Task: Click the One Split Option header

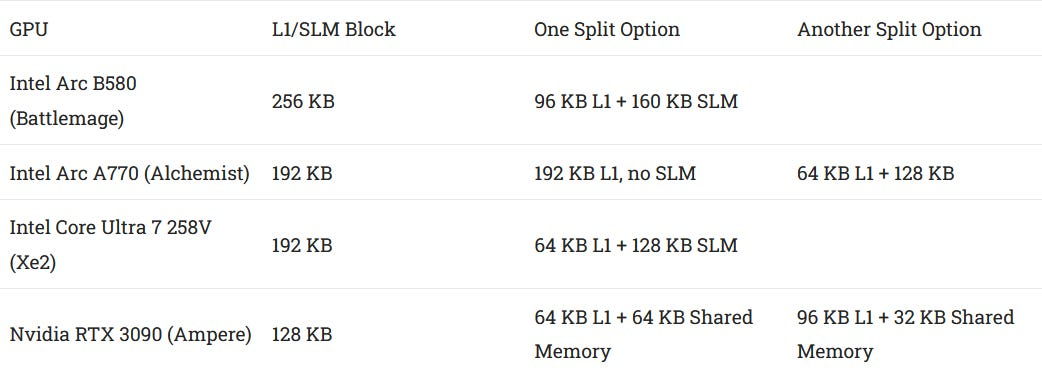Action: tap(607, 30)
